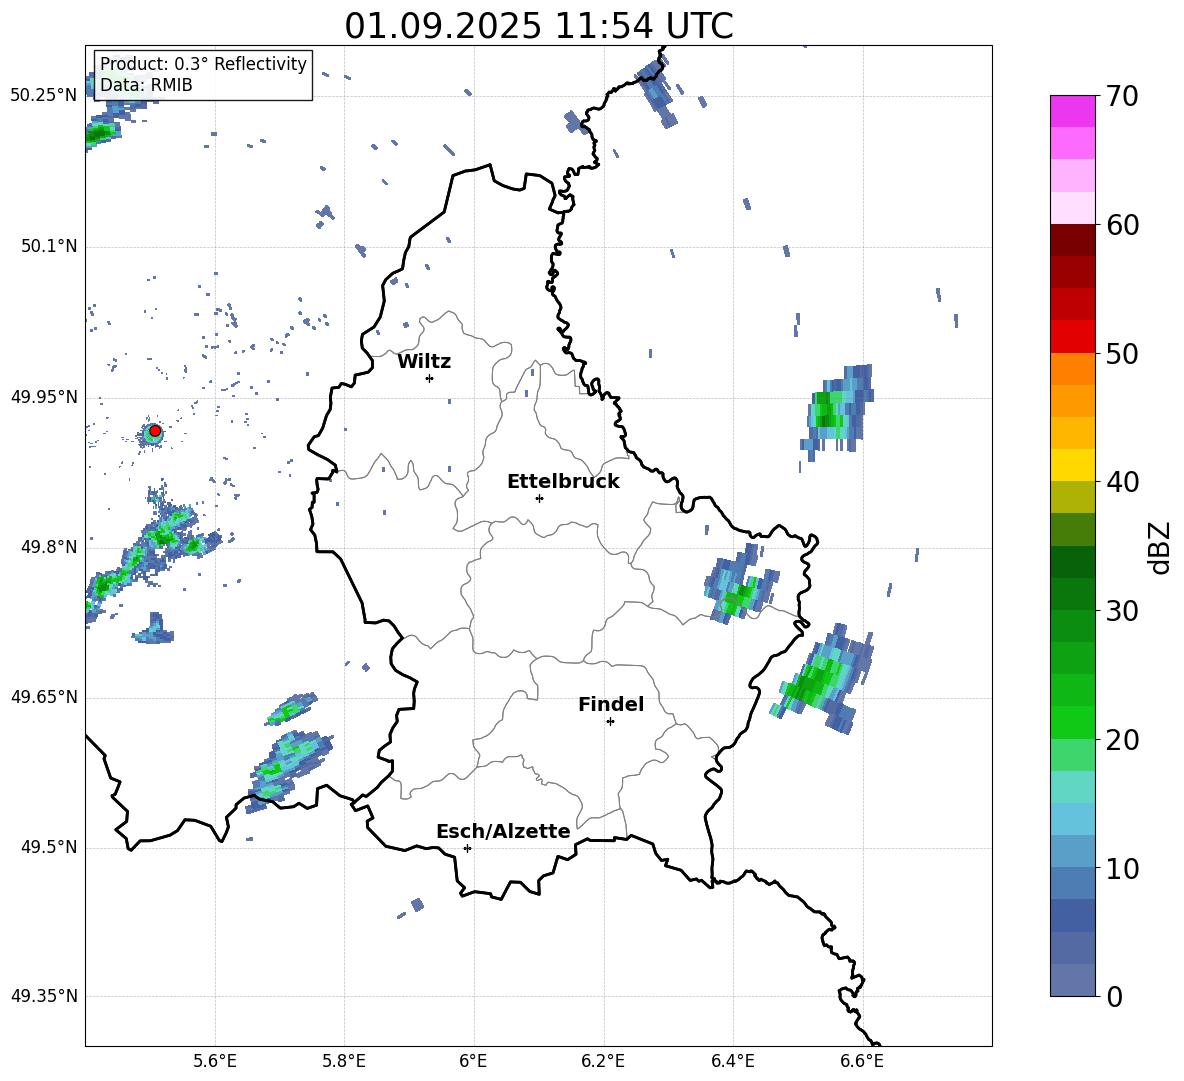Click the yellow 40 dBZ color band
Viewport: 1184px width, 1081px height.
[1072, 465]
